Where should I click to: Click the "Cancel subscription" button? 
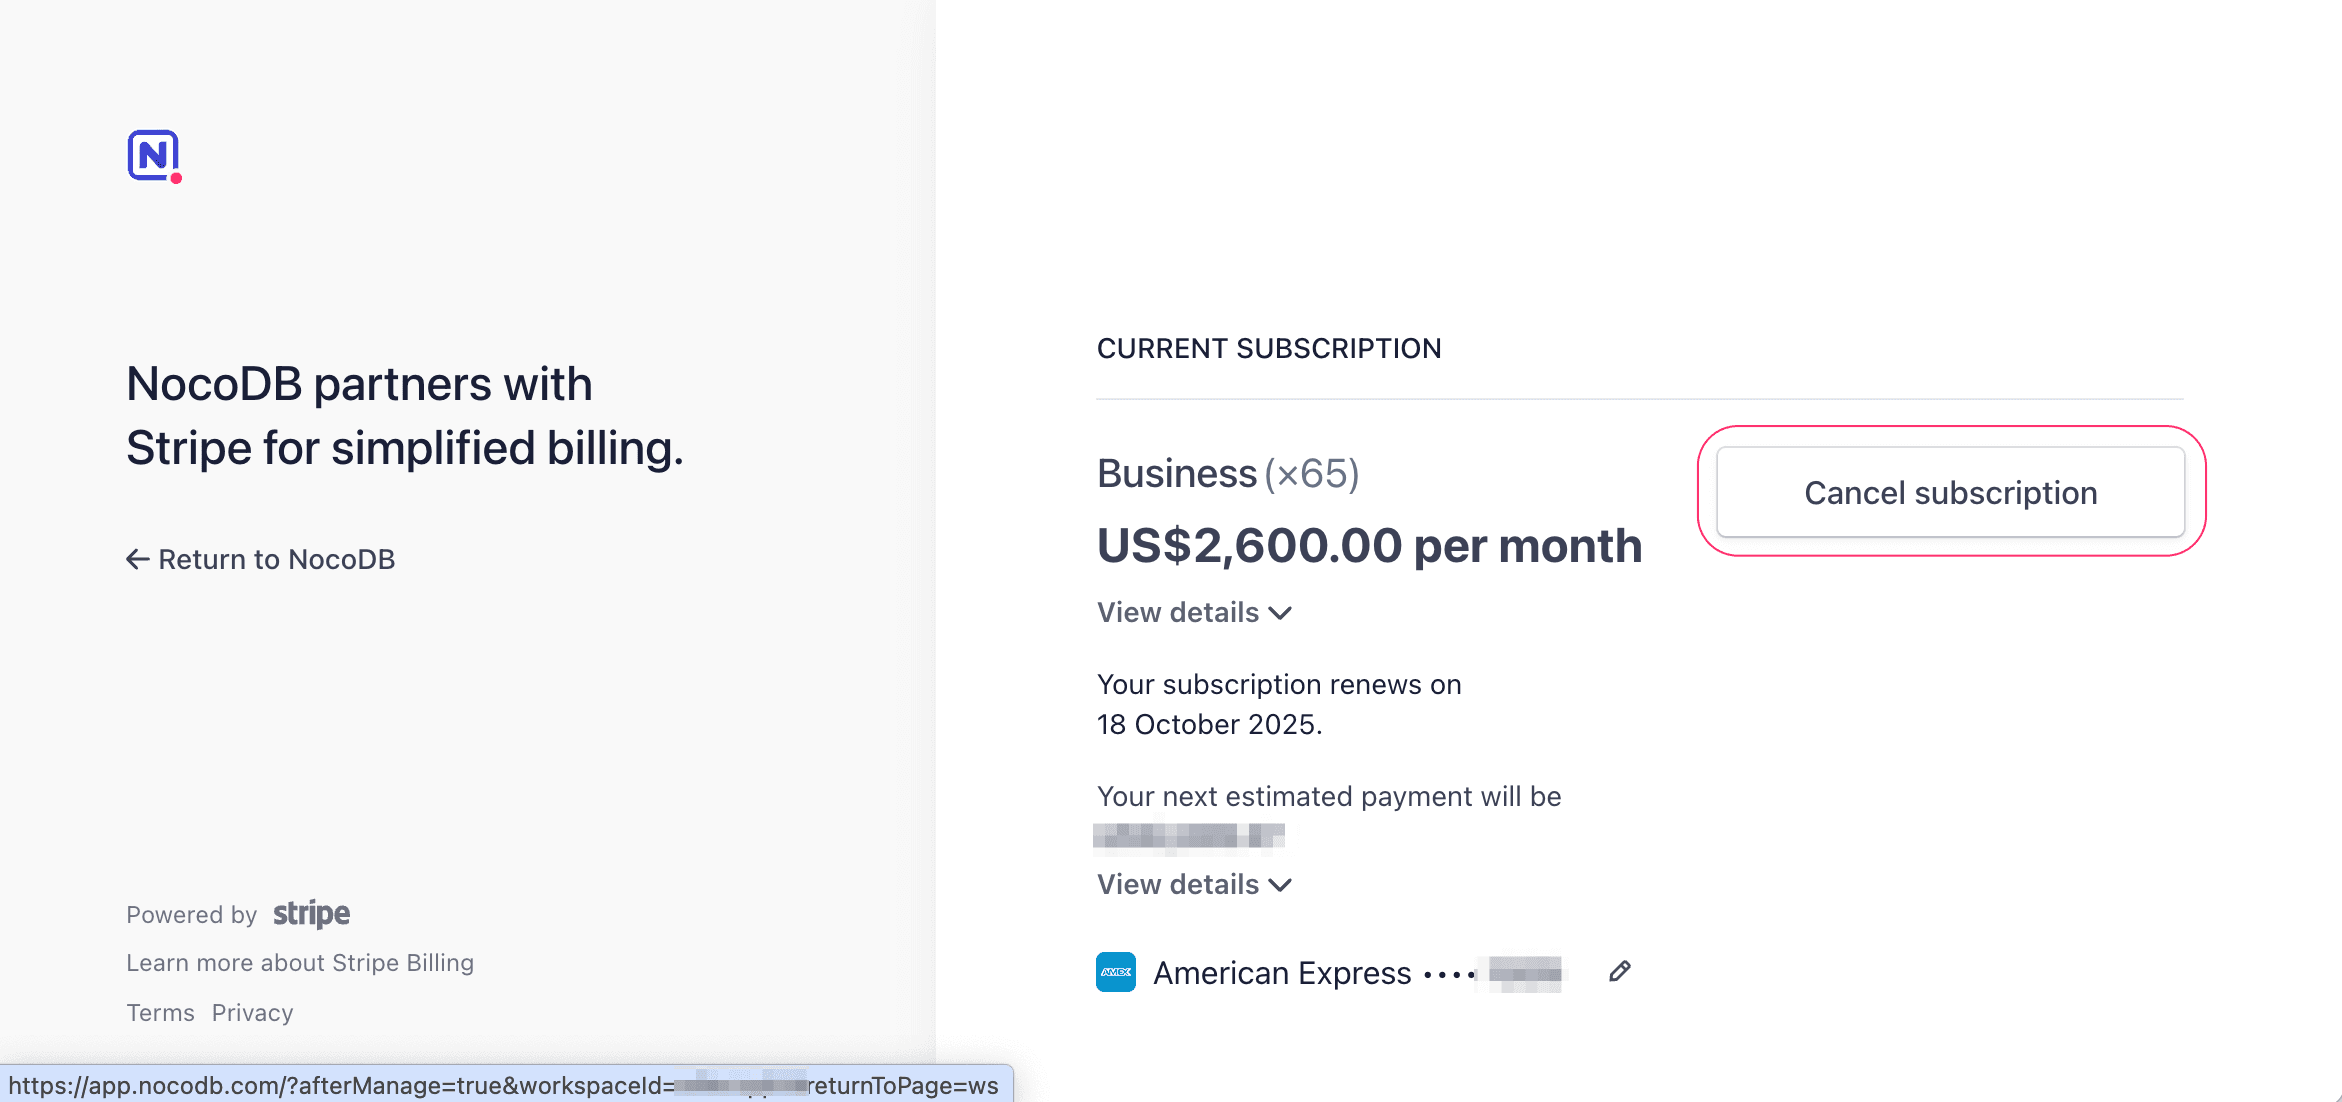tap(1950, 492)
